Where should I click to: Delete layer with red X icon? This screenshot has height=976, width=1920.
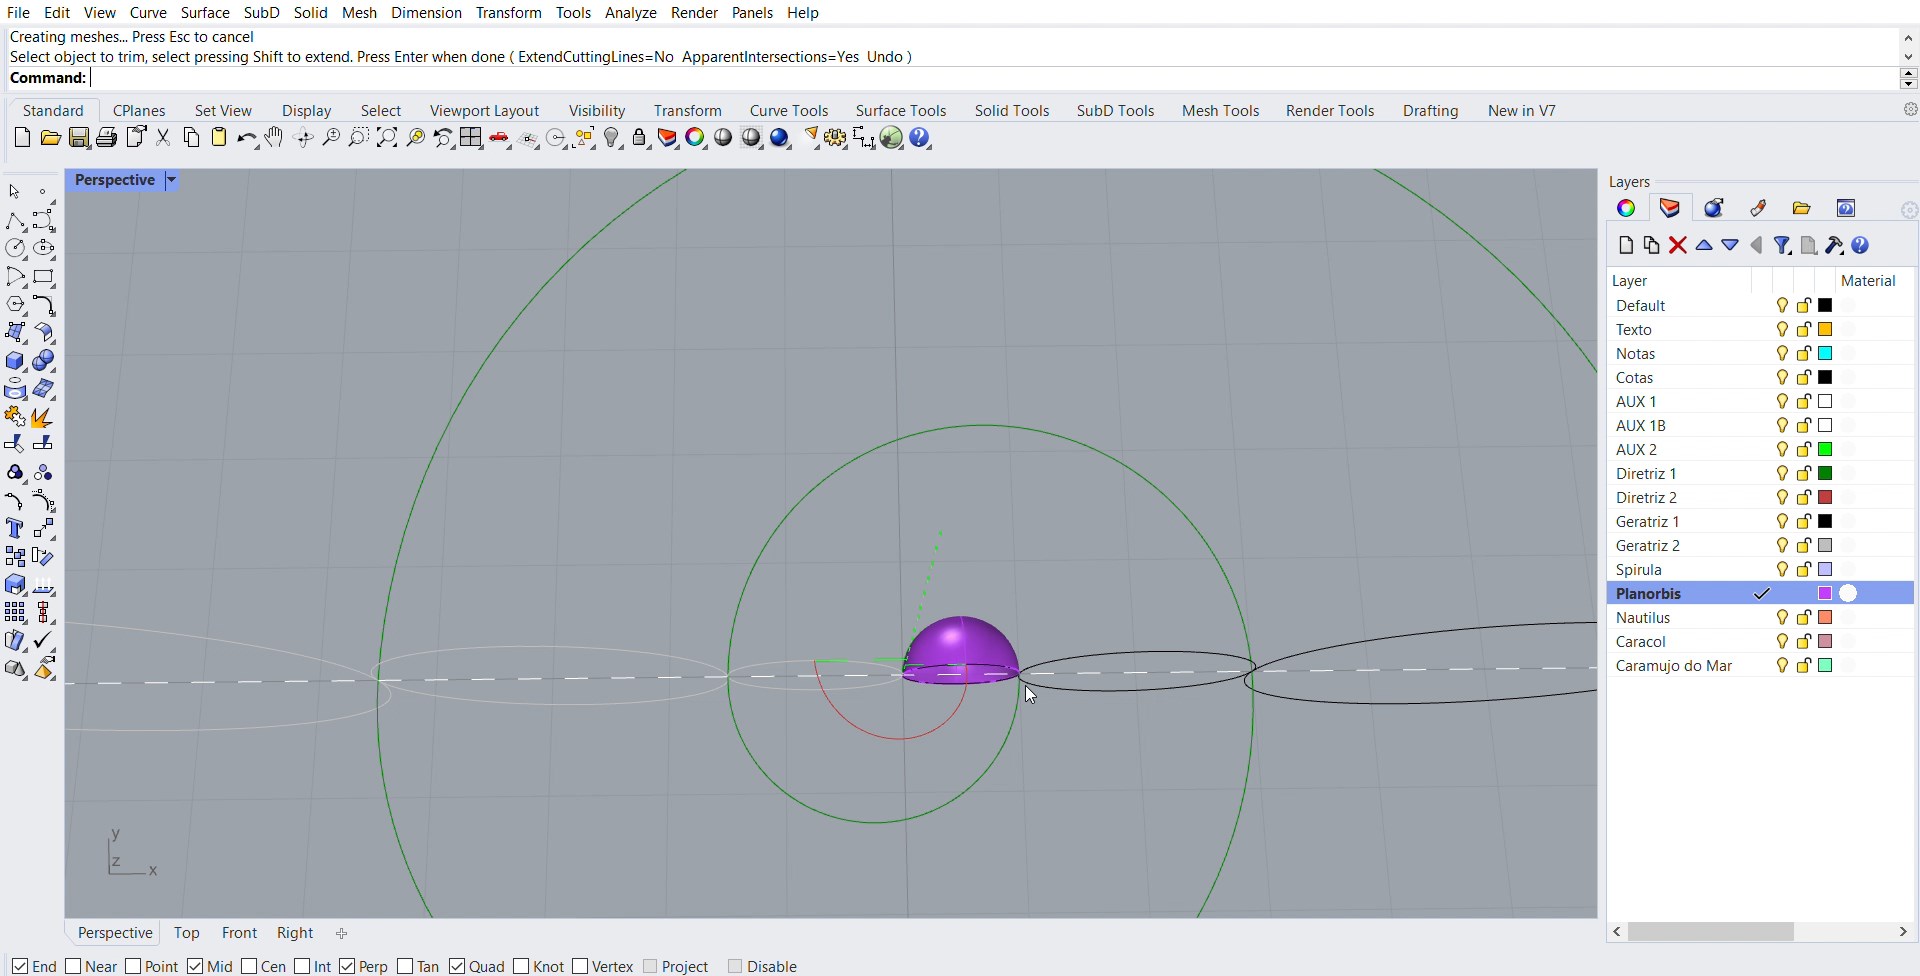pos(1678,245)
